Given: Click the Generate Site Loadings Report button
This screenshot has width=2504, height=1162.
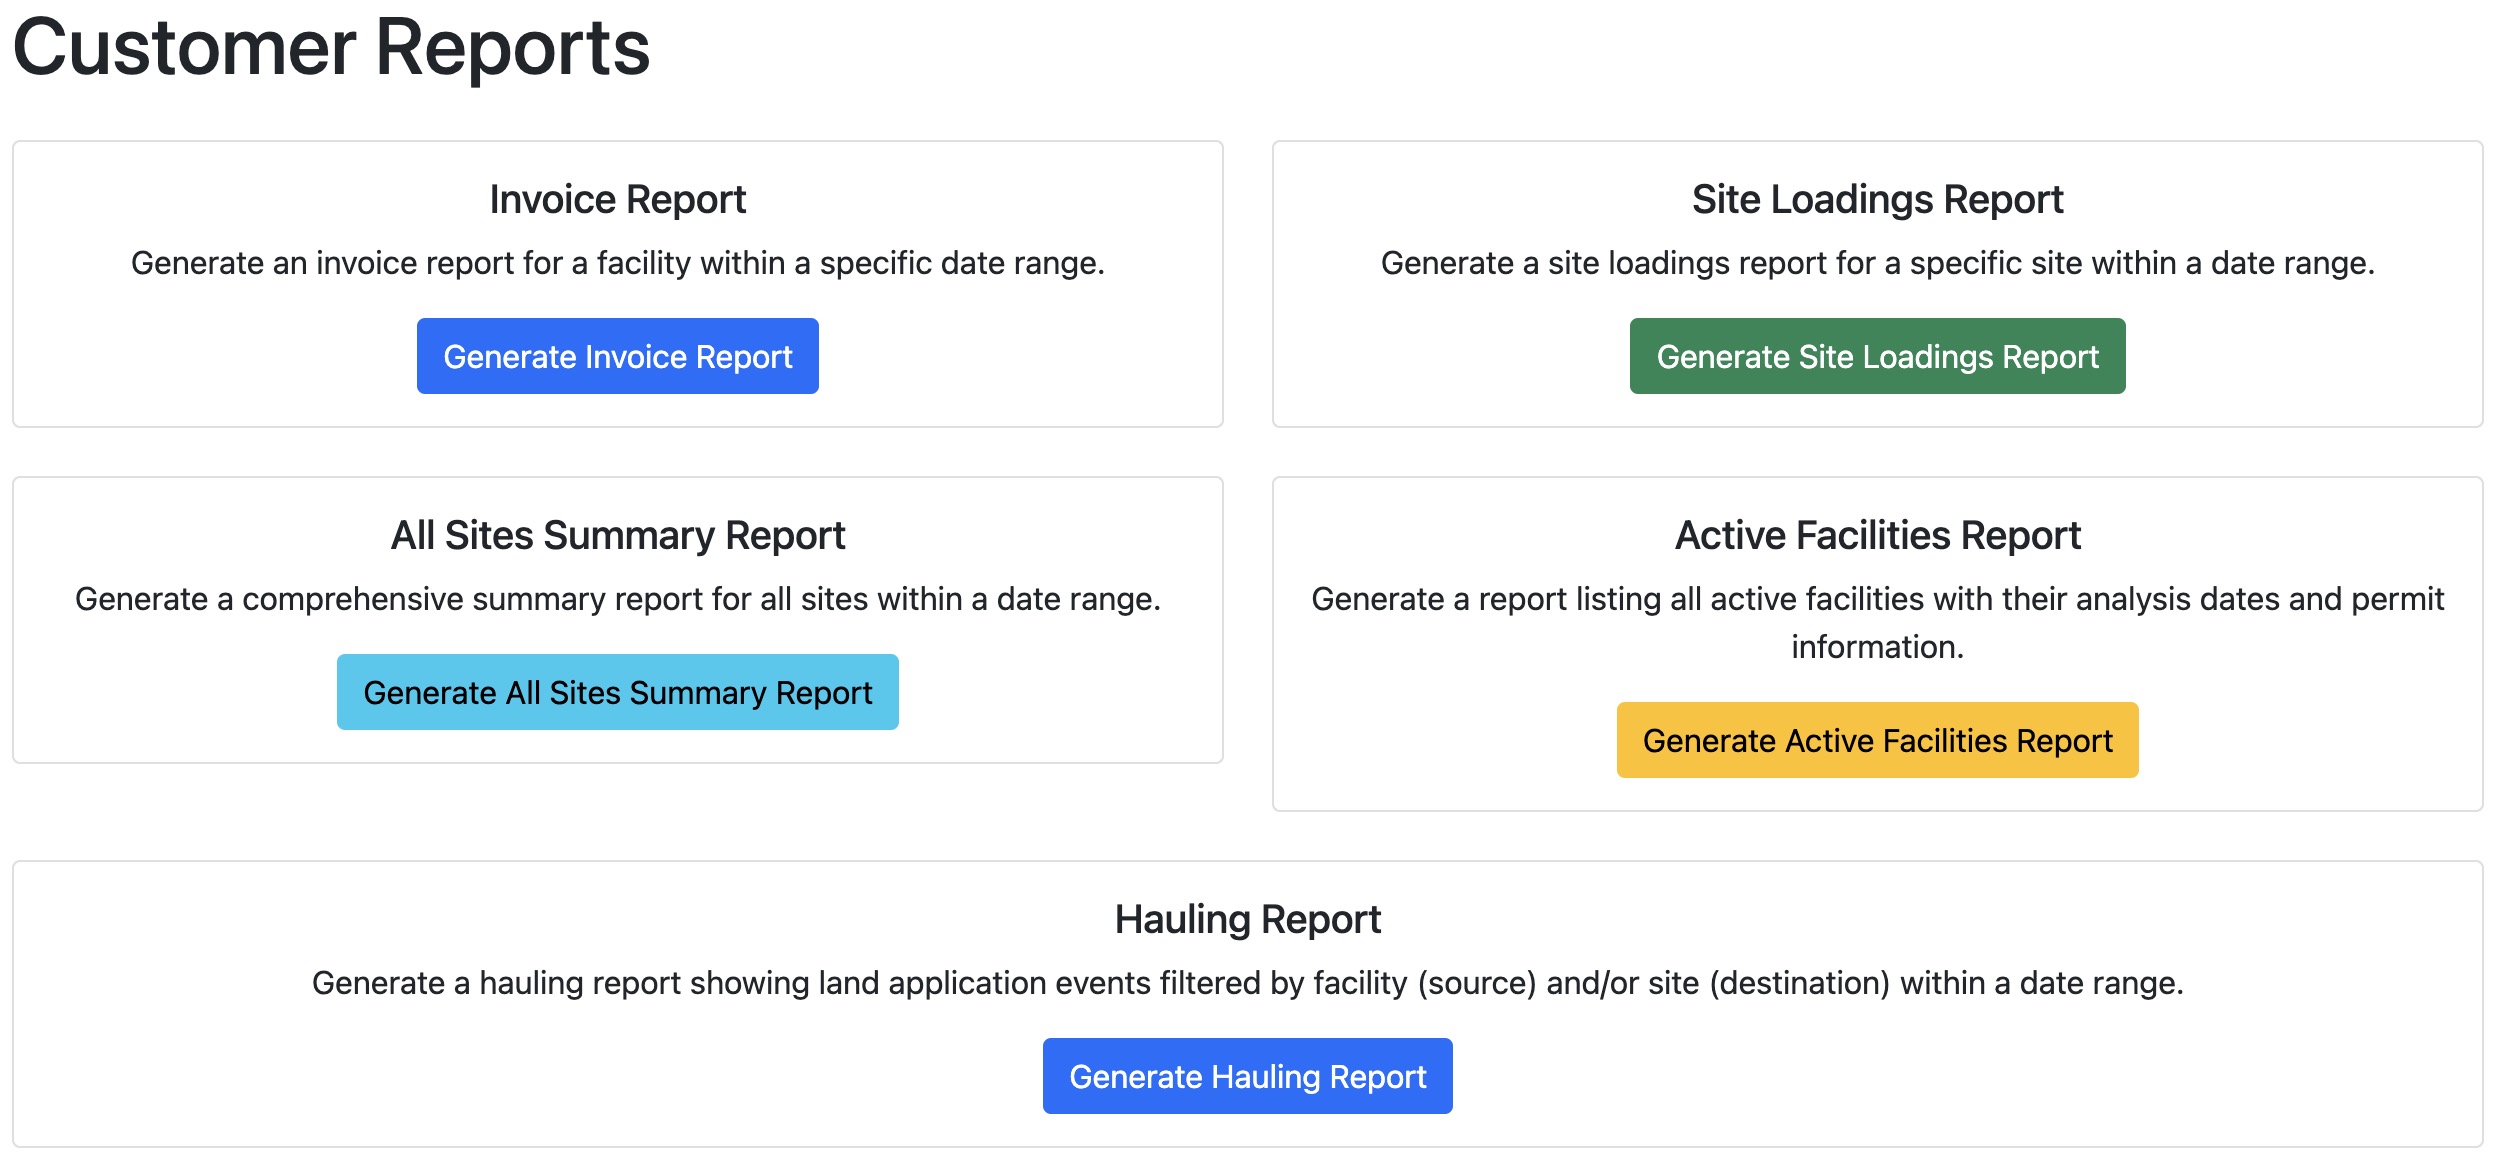Looking at the screenshot, I should (1877, 356).
